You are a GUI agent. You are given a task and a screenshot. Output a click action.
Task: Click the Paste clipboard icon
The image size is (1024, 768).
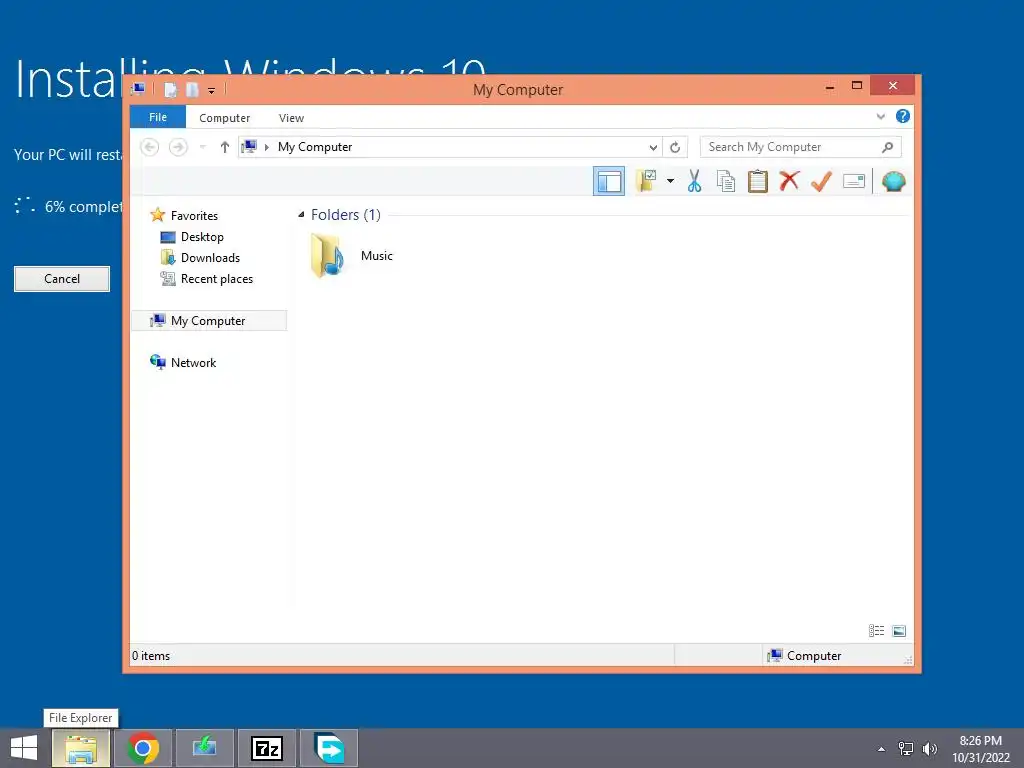coord(758,181)
